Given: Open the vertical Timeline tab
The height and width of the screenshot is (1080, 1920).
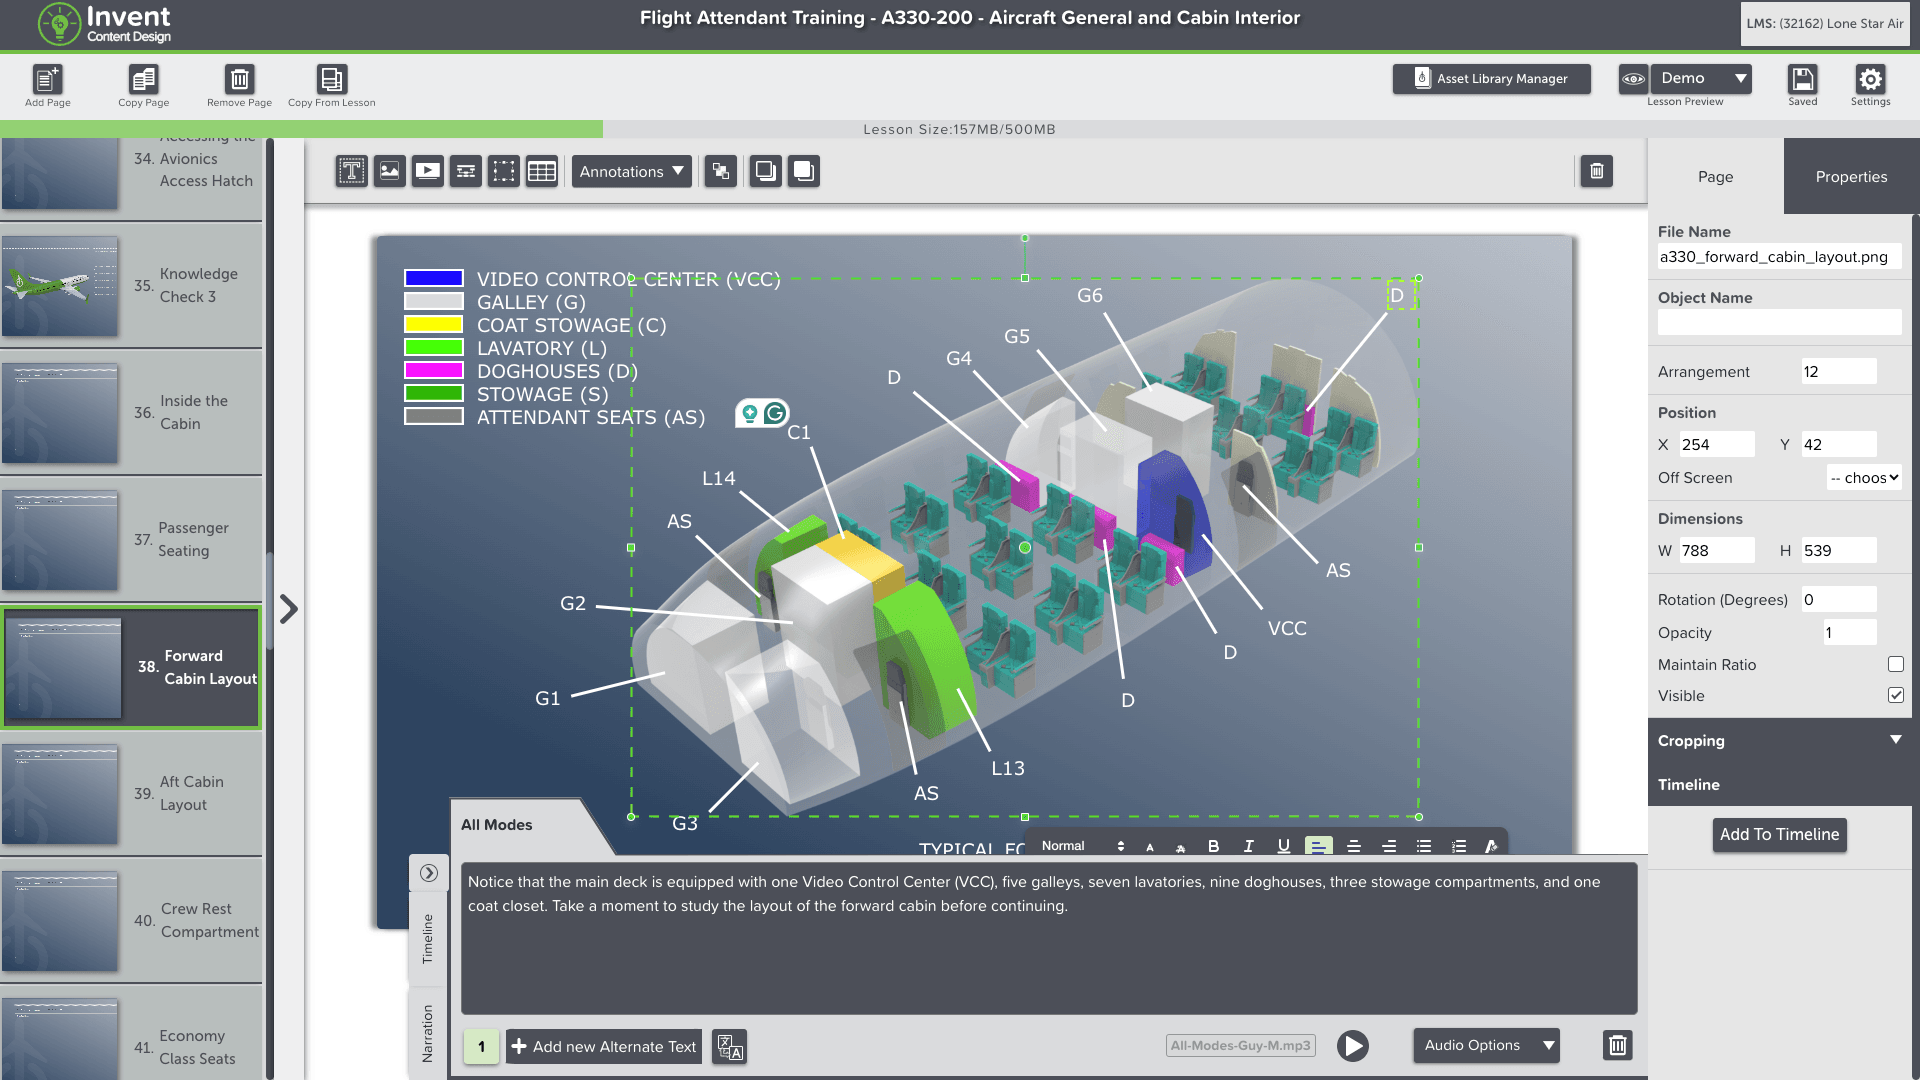Looking at the screenshot, I should pos(428,938).
